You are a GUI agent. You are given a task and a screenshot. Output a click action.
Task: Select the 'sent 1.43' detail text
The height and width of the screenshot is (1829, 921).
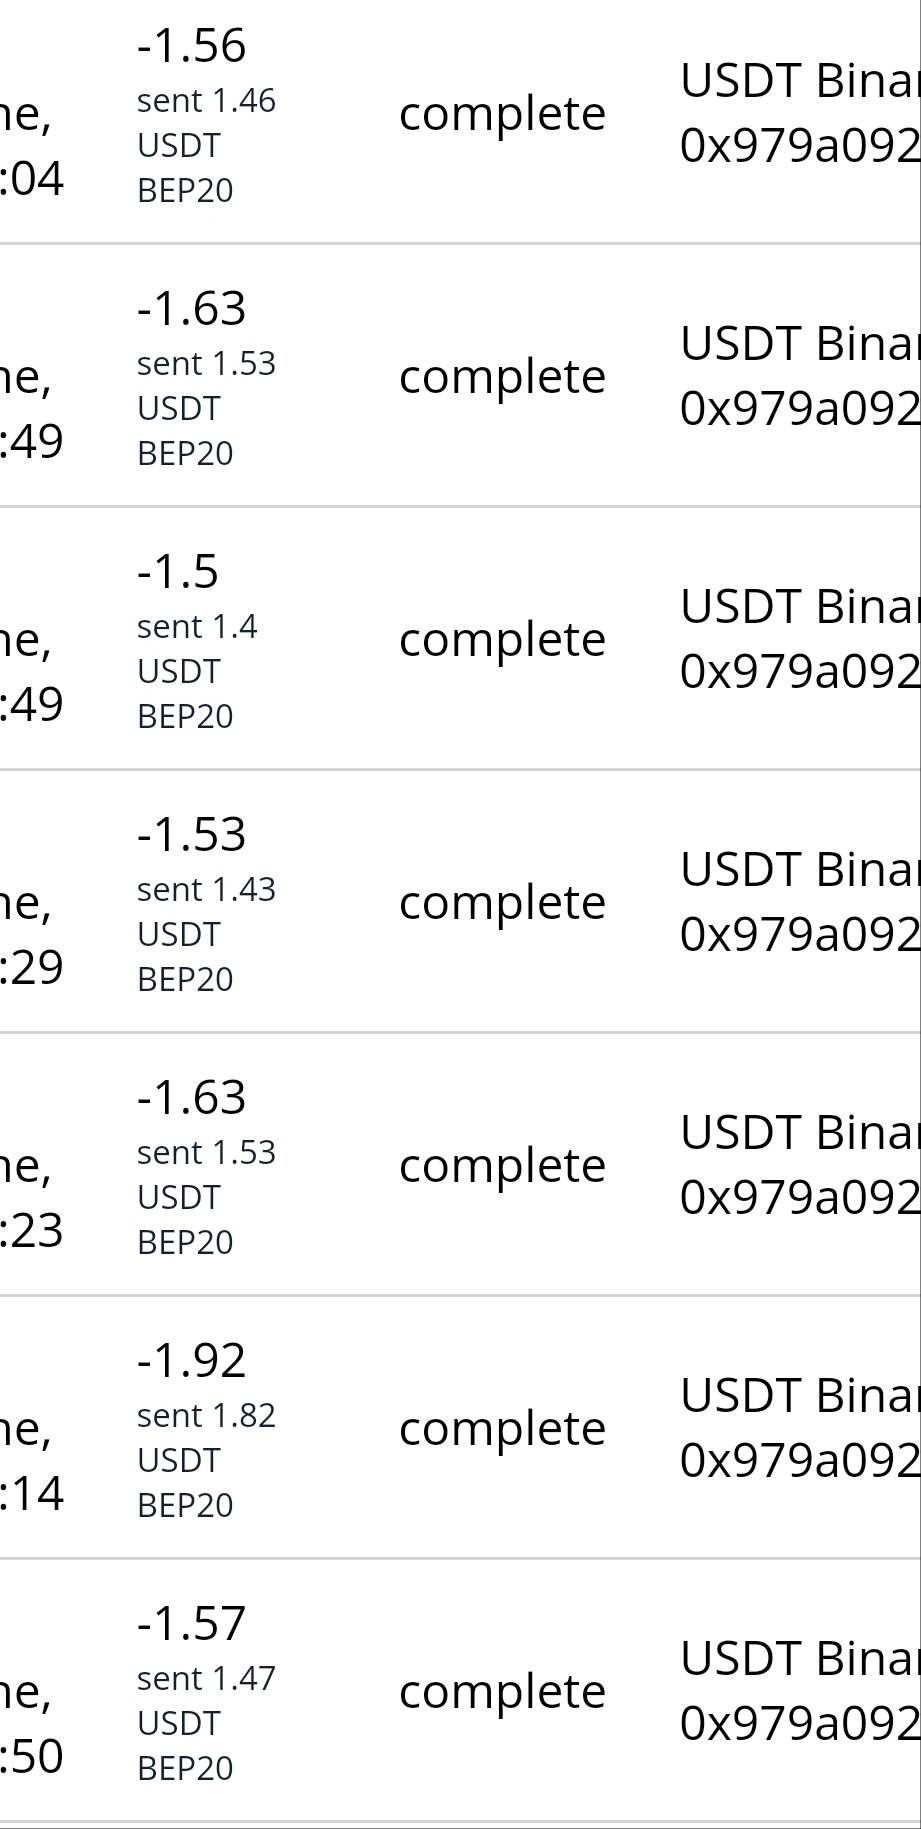coord(206,890)
